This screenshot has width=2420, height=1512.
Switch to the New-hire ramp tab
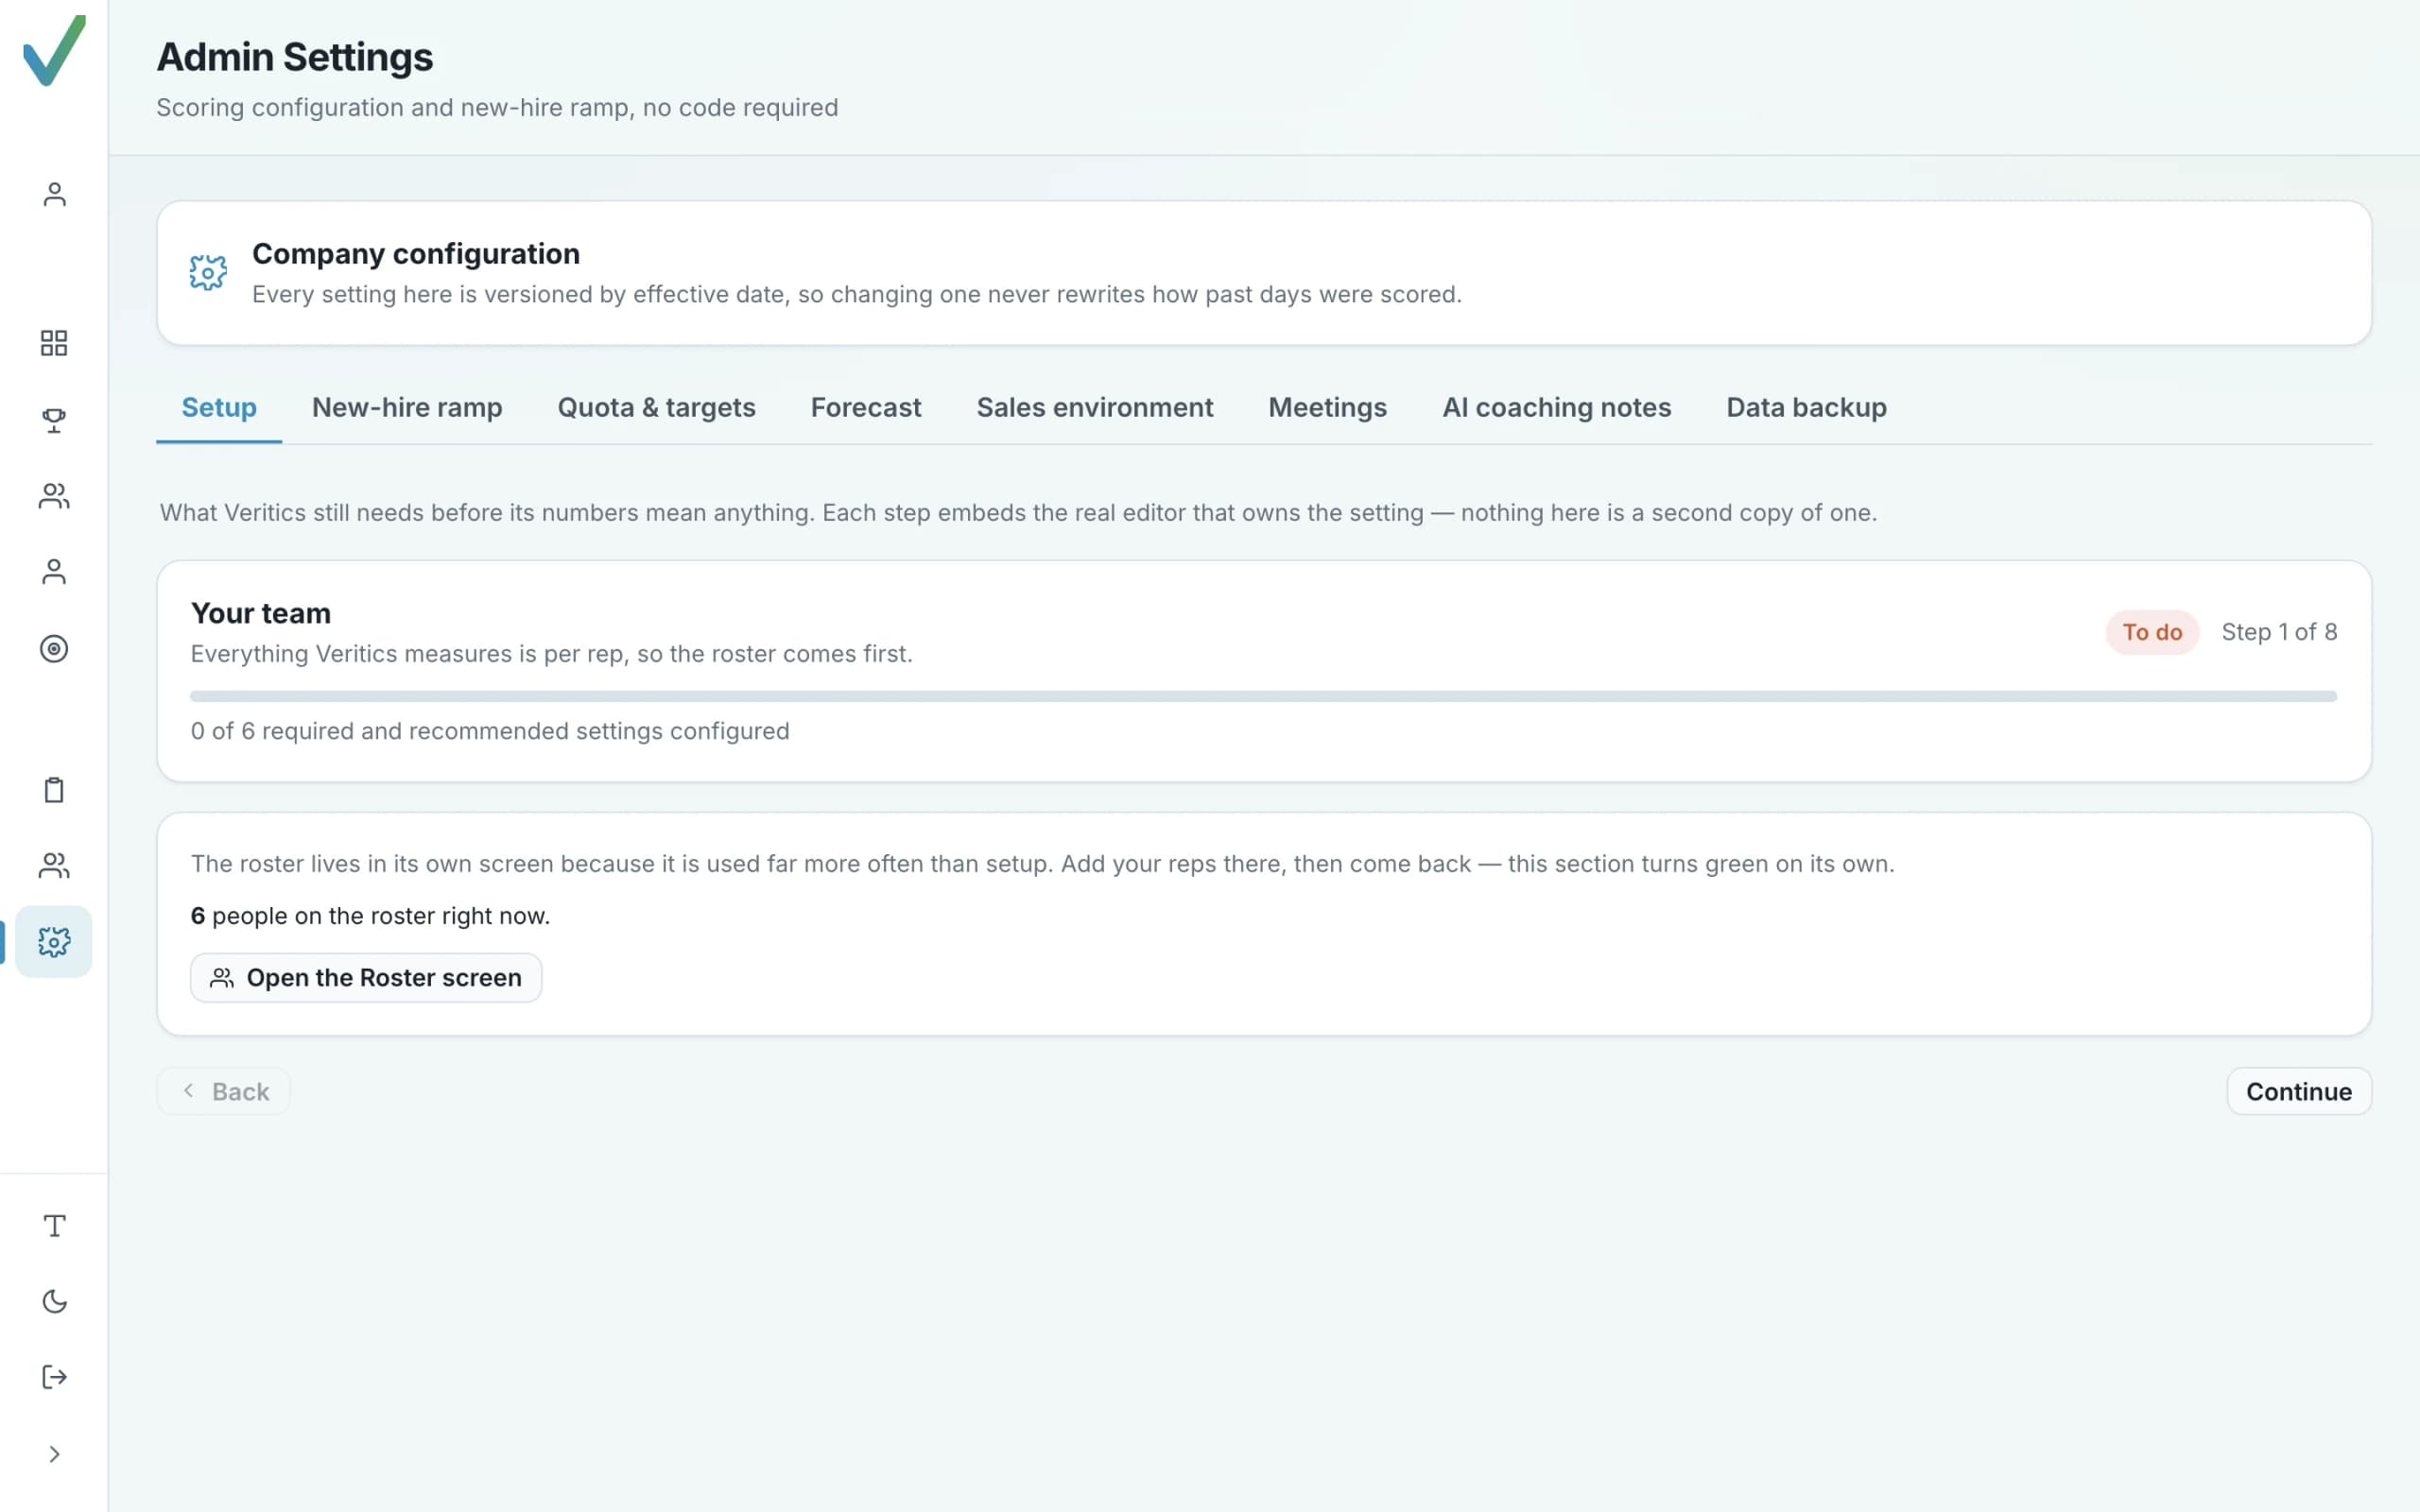tap(407, 408)
